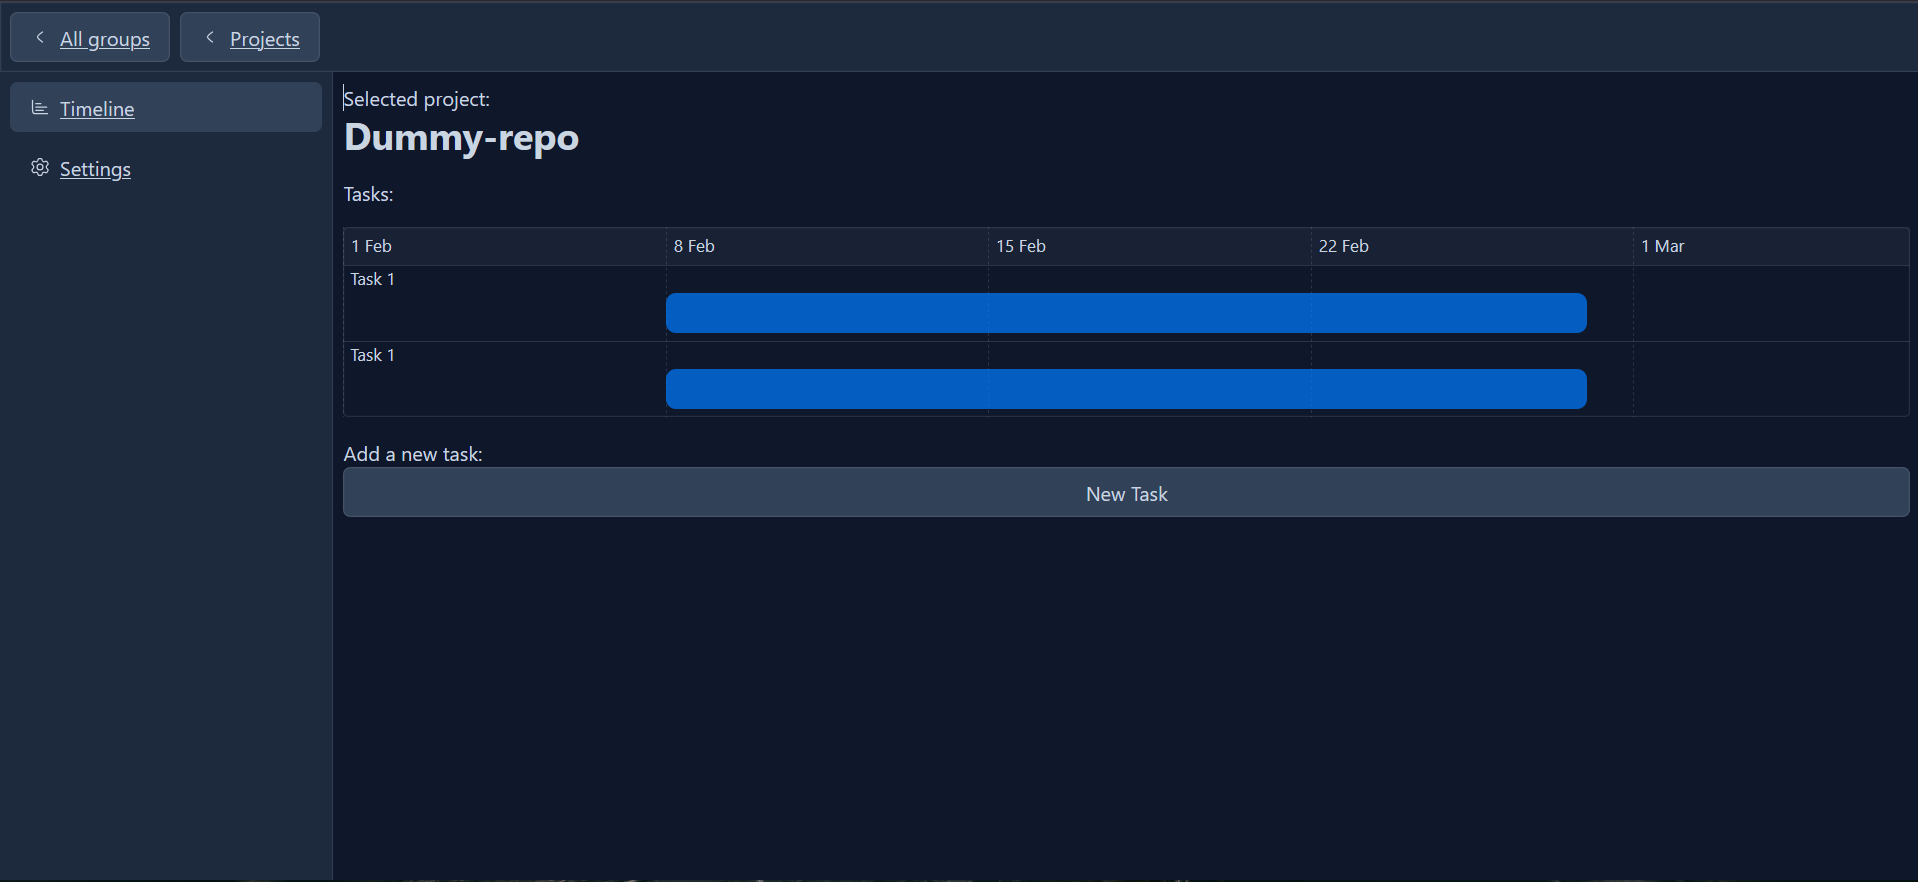The image size is (1918, 882).
Task: Open the Timeline view
Action: (x=96, y=109)
